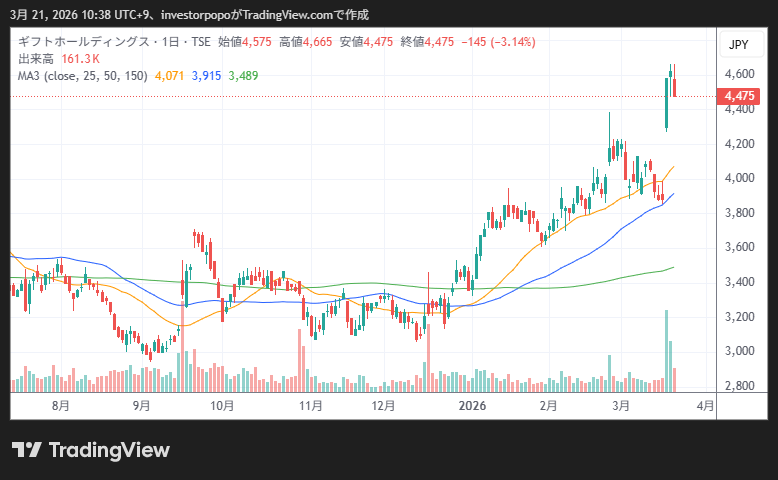Select the MA3 (close, 25, 50, 150) indicator legend
Viewport: 778px width, 480px height.
click(x=80, y=74)
